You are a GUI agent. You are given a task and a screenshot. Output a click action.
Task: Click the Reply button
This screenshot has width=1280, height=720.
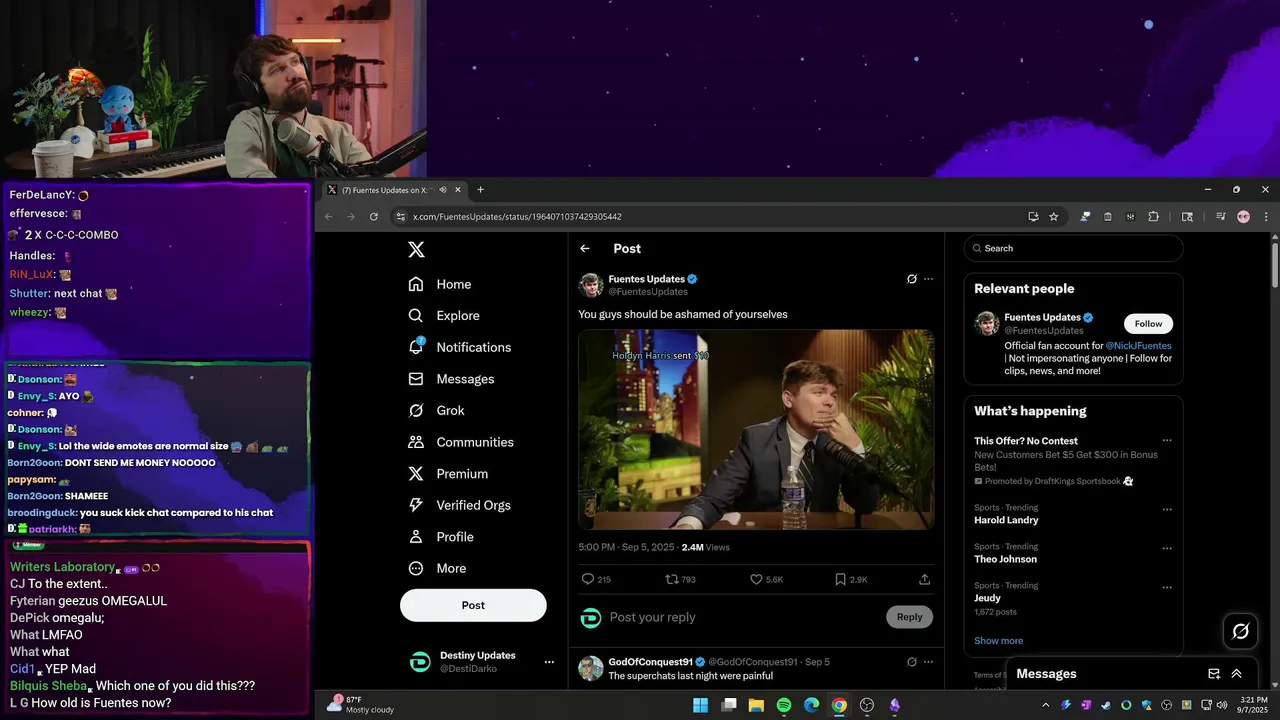click(x=909, y=617)
